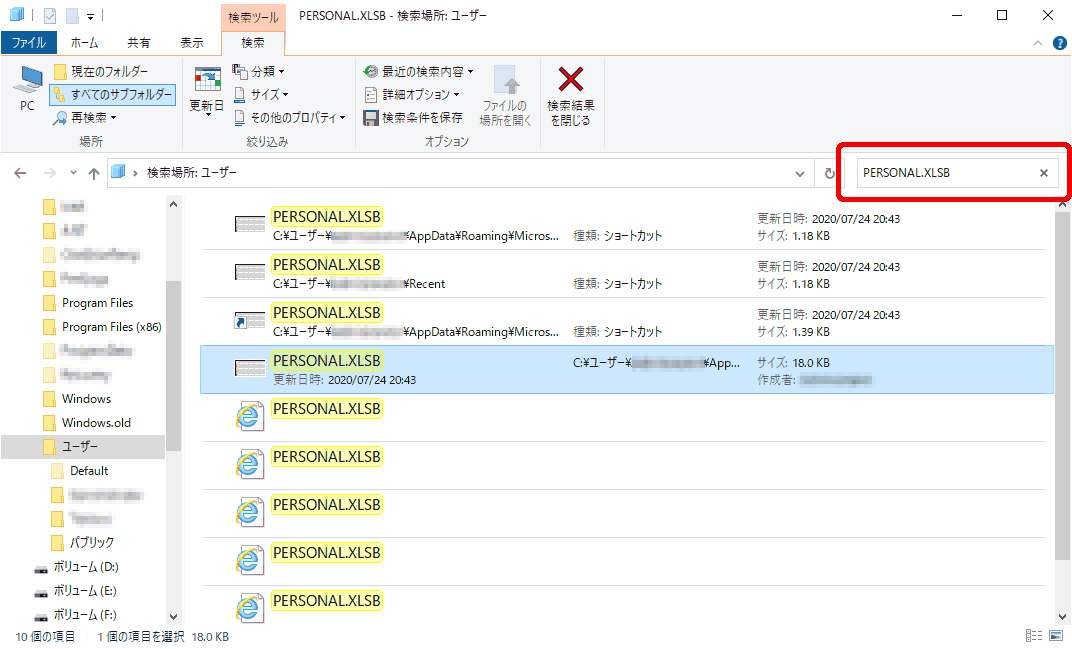The width and height of the screenshot is (1072, 649).
Task: Click the refresh button
Action: (829, 174)
